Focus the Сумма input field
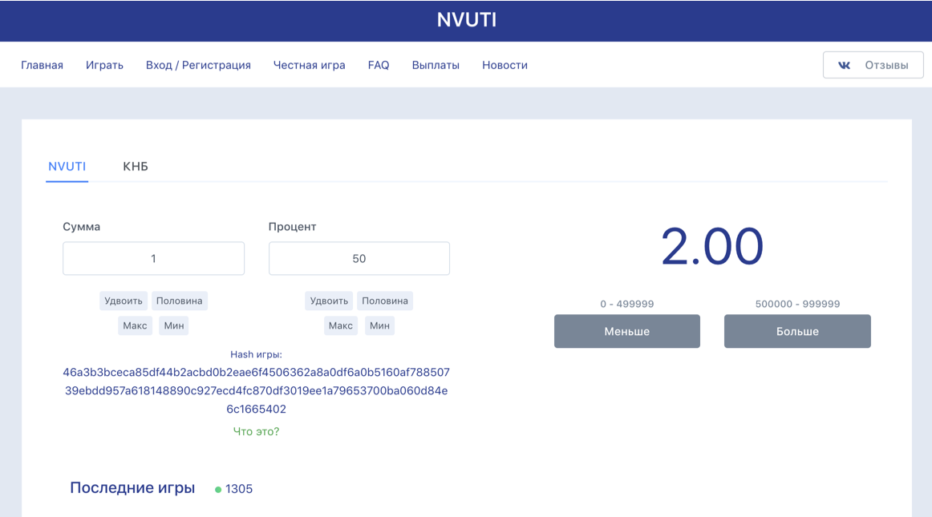This screenshot has height=517, width=932. point(153,258)
